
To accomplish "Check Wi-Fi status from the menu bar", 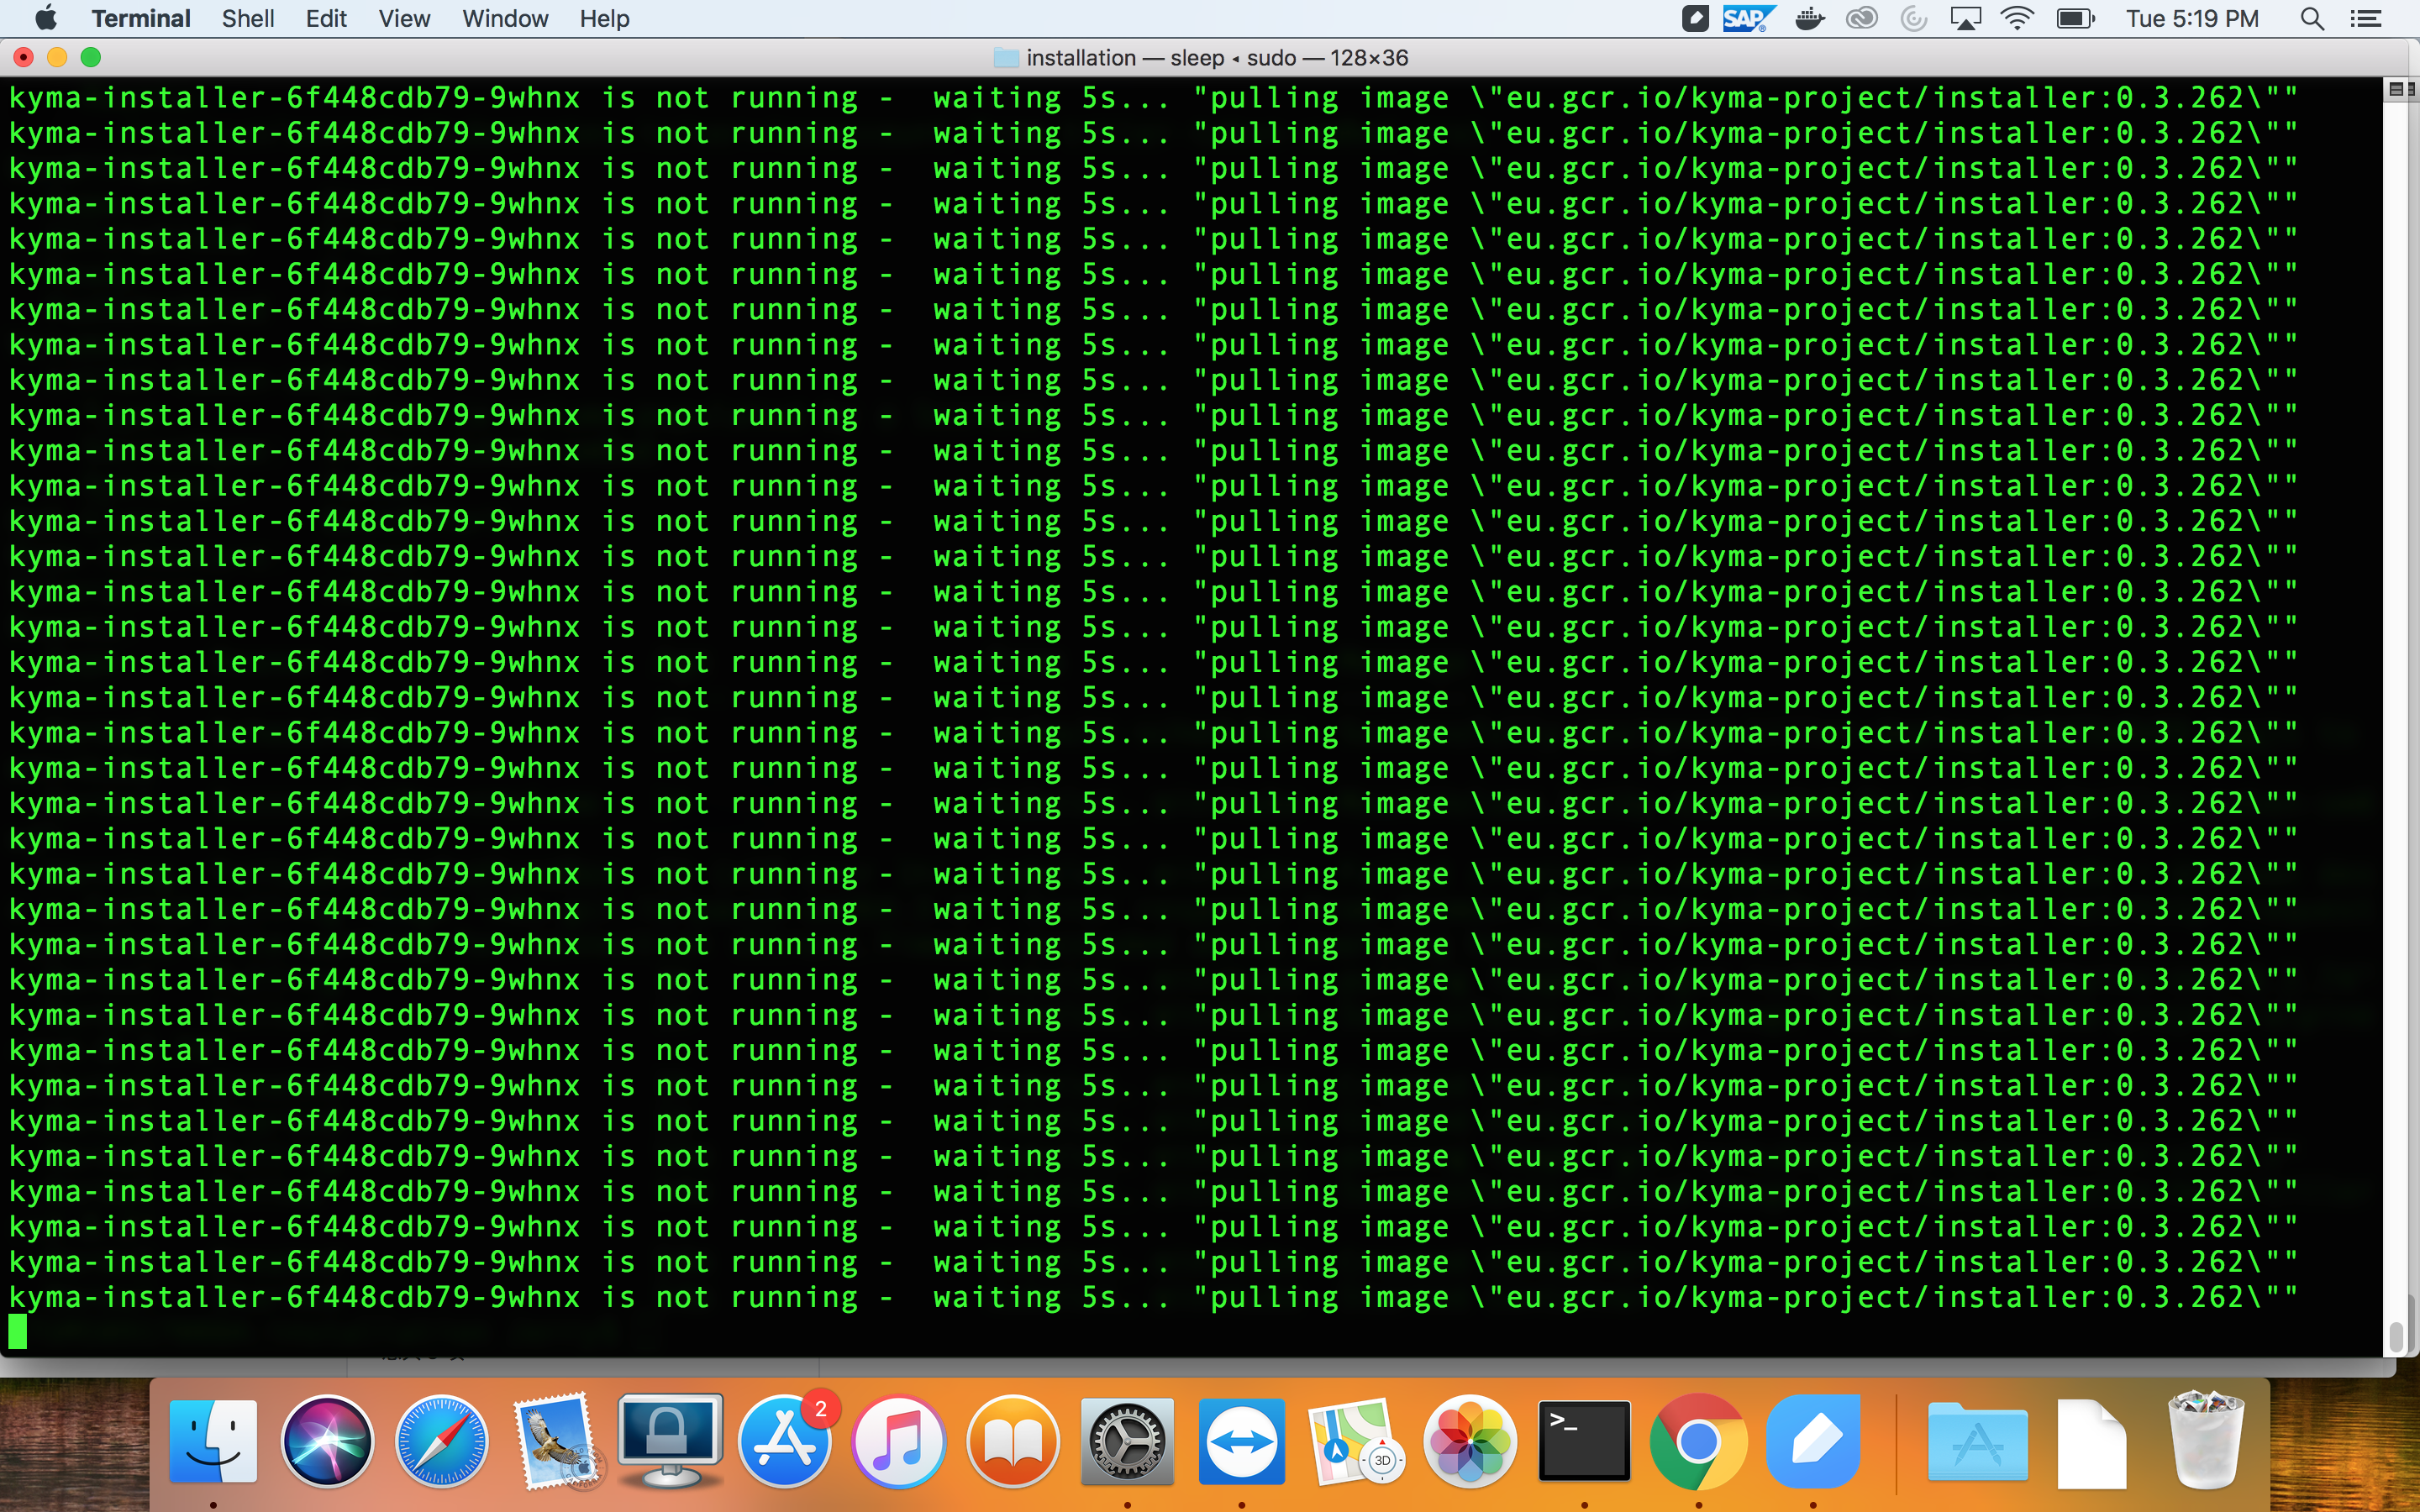I will pos(2018,18).
